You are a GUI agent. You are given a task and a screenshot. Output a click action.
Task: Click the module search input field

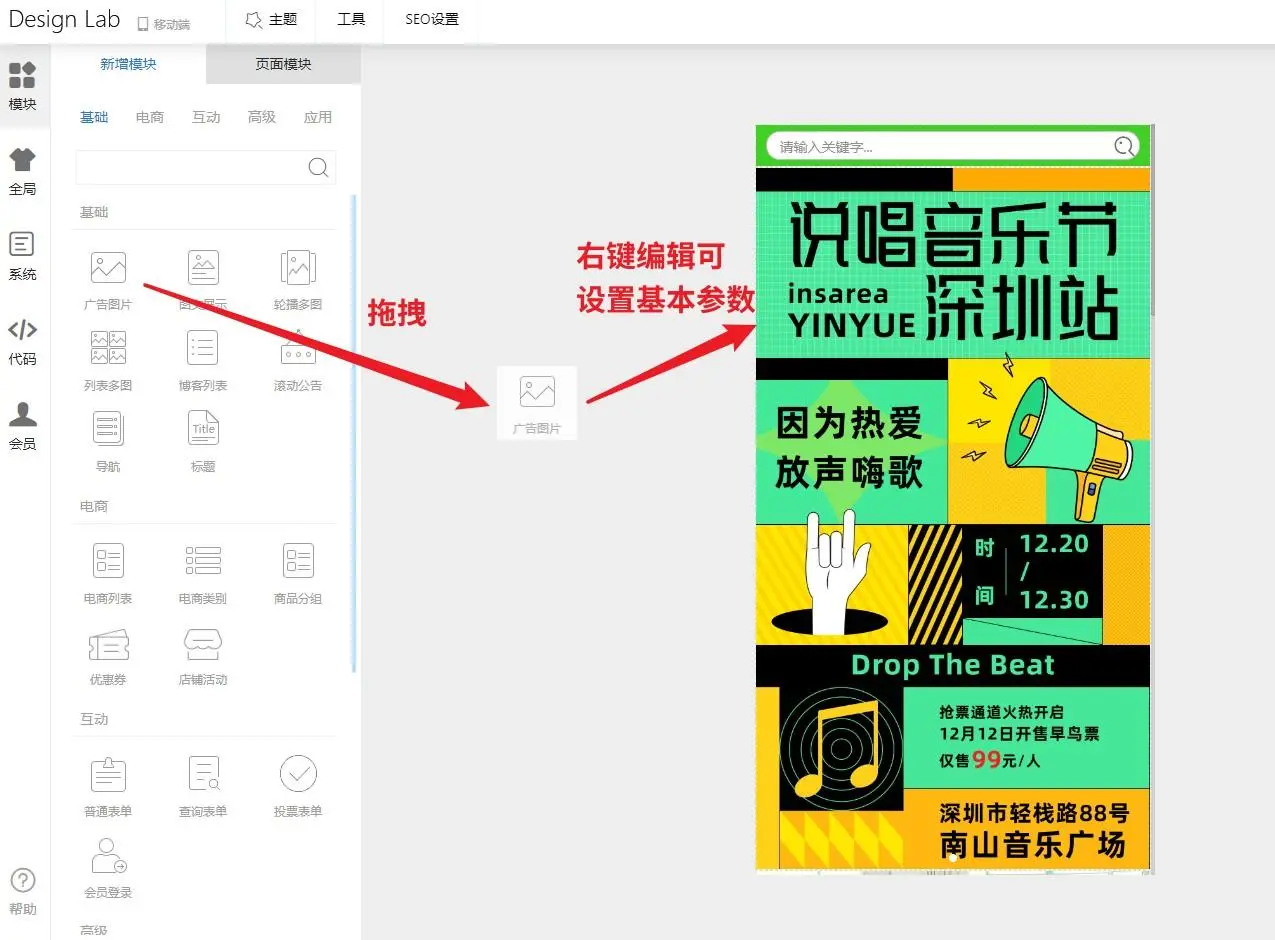pos(190,167)
